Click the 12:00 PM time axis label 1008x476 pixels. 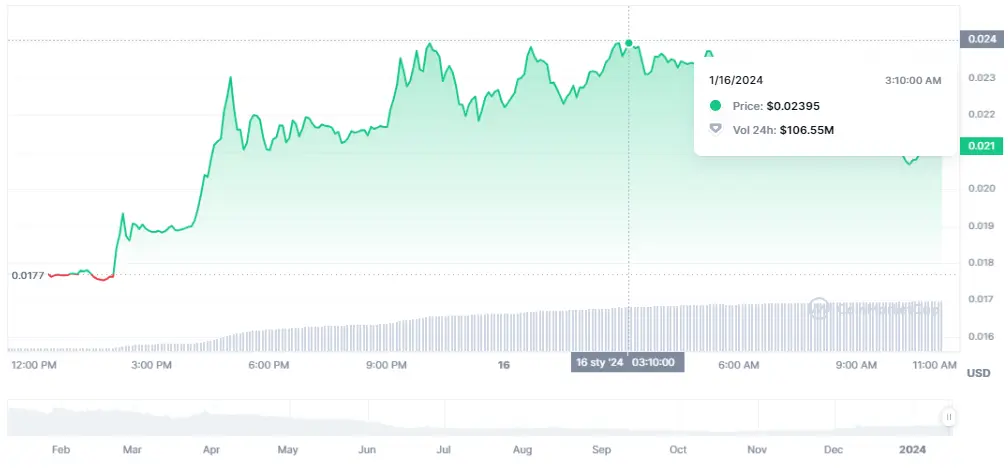click(35, 365)
